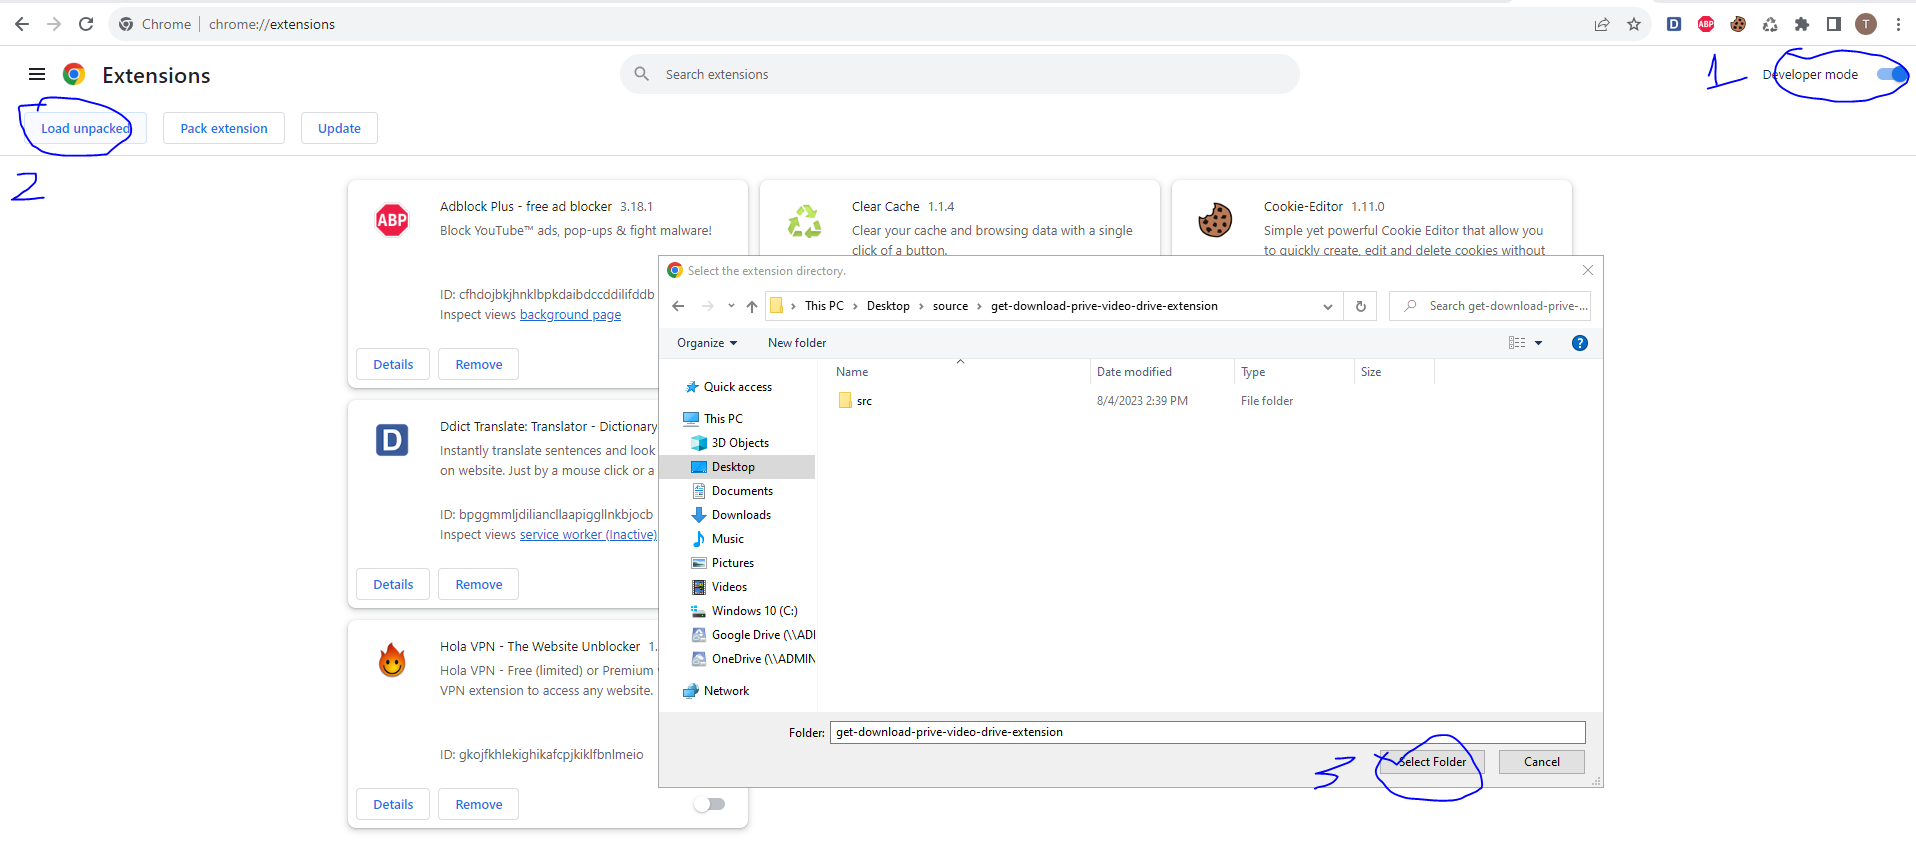Toggle Developer mode switch
The width and height of the screenshot is (1916, 843).
coord(1892,74)
